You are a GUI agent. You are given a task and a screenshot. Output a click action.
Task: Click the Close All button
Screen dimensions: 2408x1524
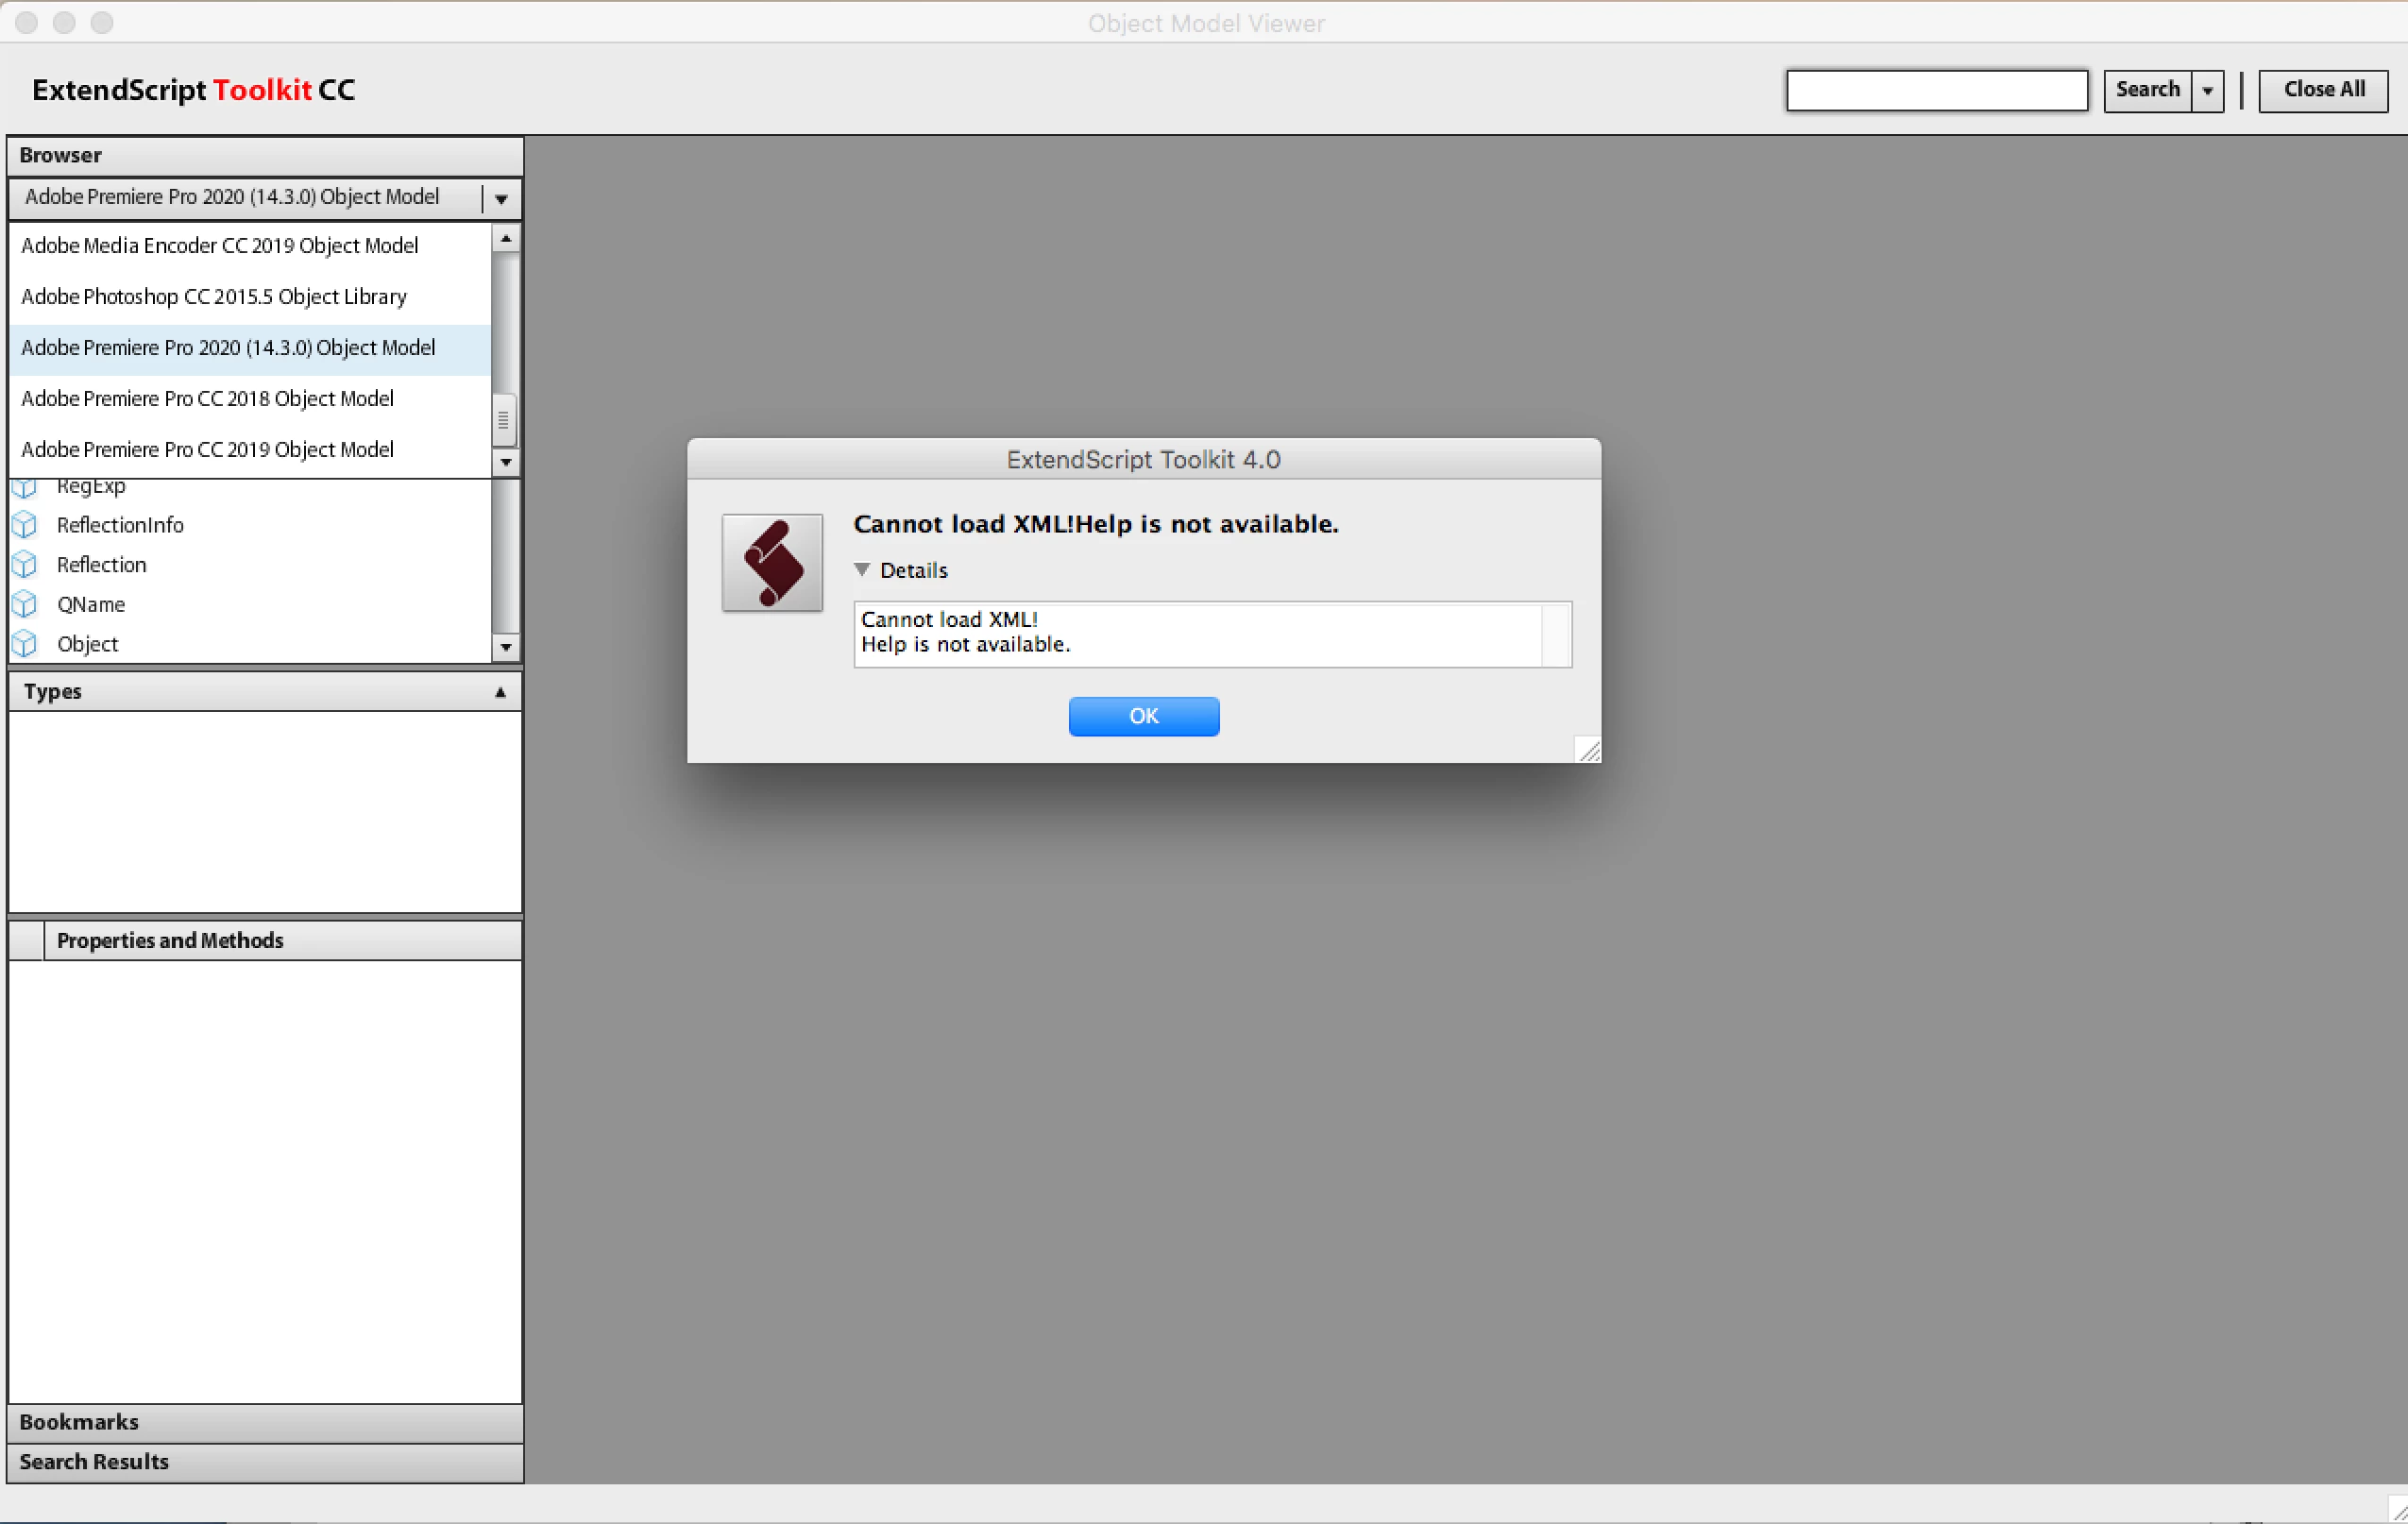coord(2323,91)
